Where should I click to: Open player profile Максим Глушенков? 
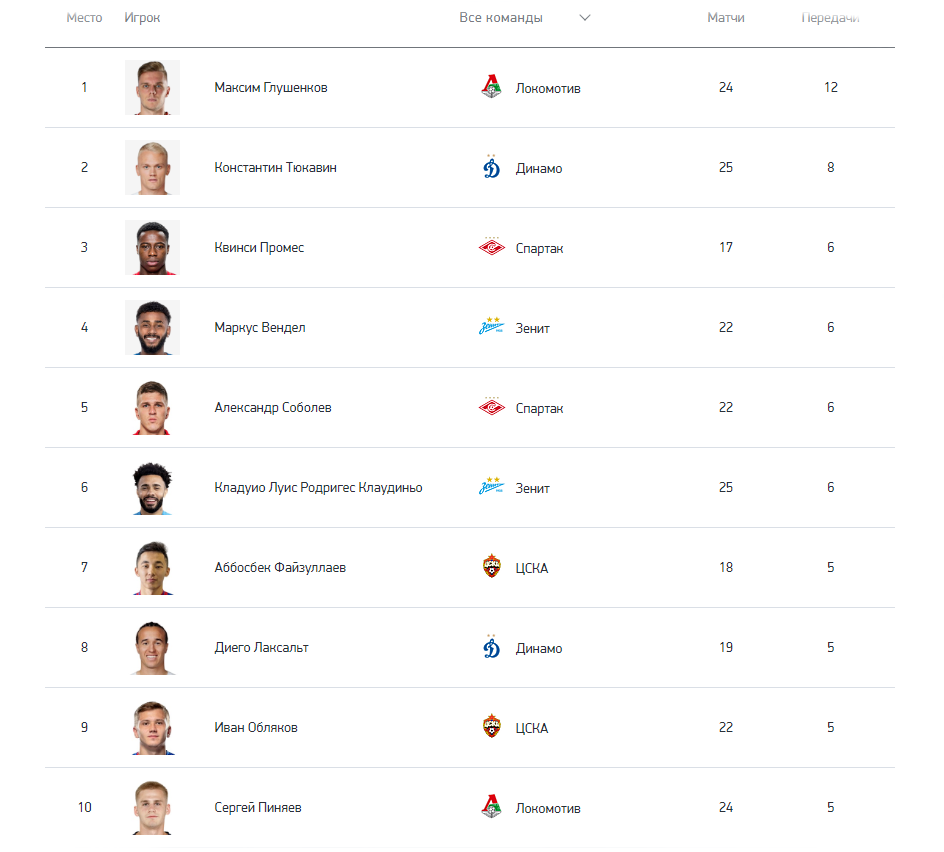[271, 87]
